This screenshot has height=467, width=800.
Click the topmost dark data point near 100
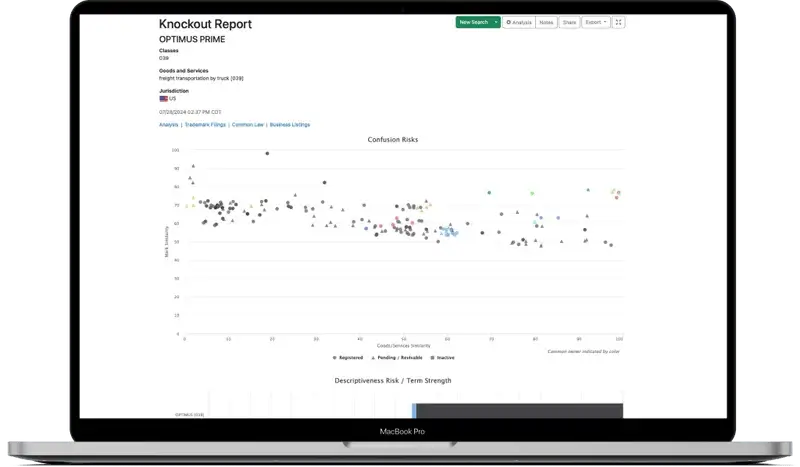pos(267,153)
